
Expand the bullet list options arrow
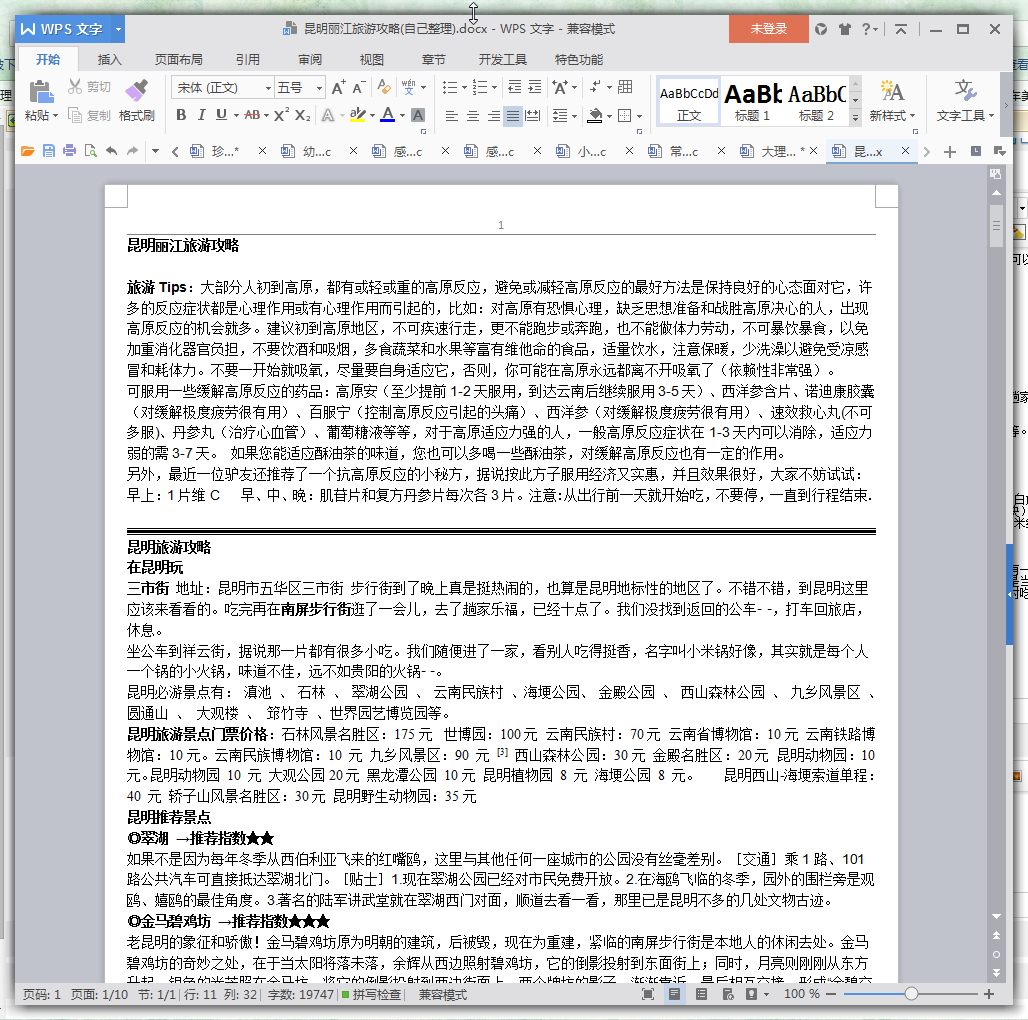[464, 88]
